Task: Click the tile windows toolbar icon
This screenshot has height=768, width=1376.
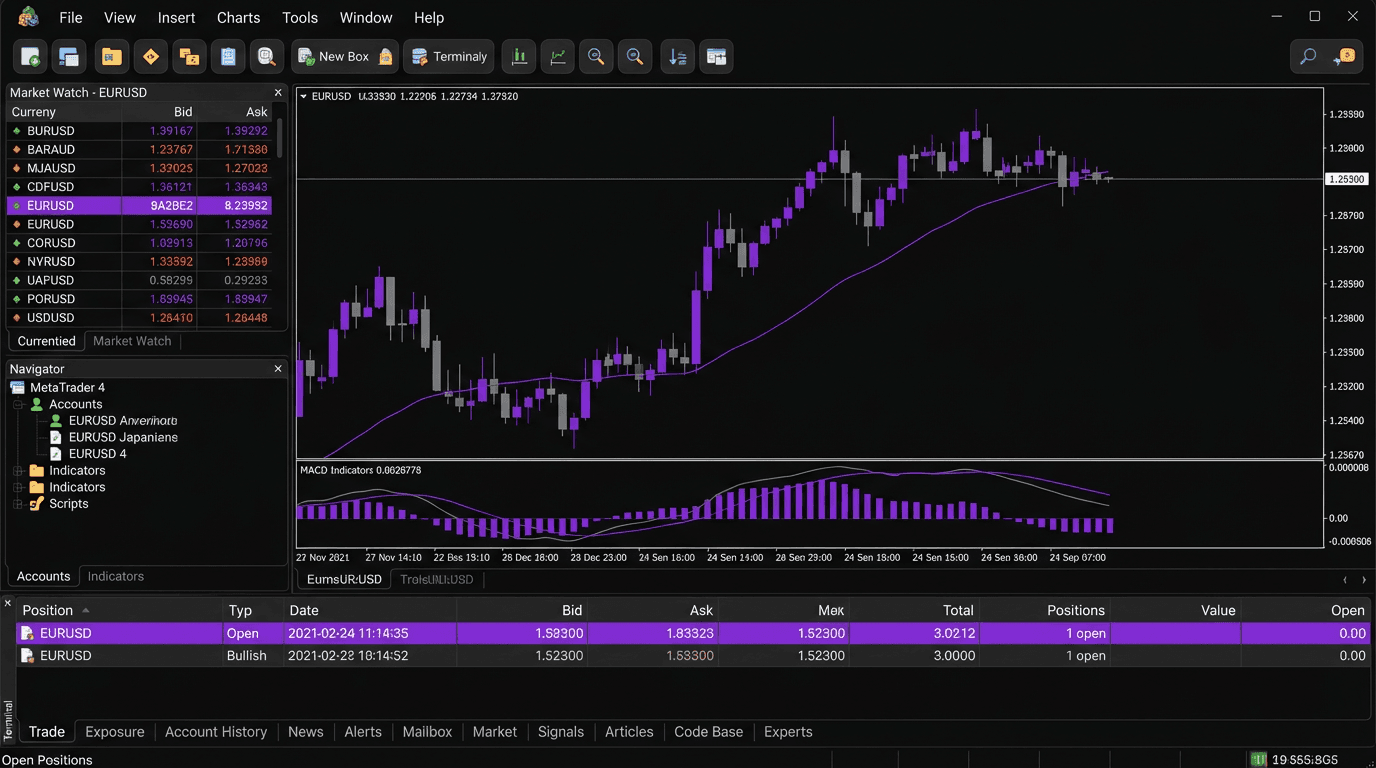Action: 716,57
